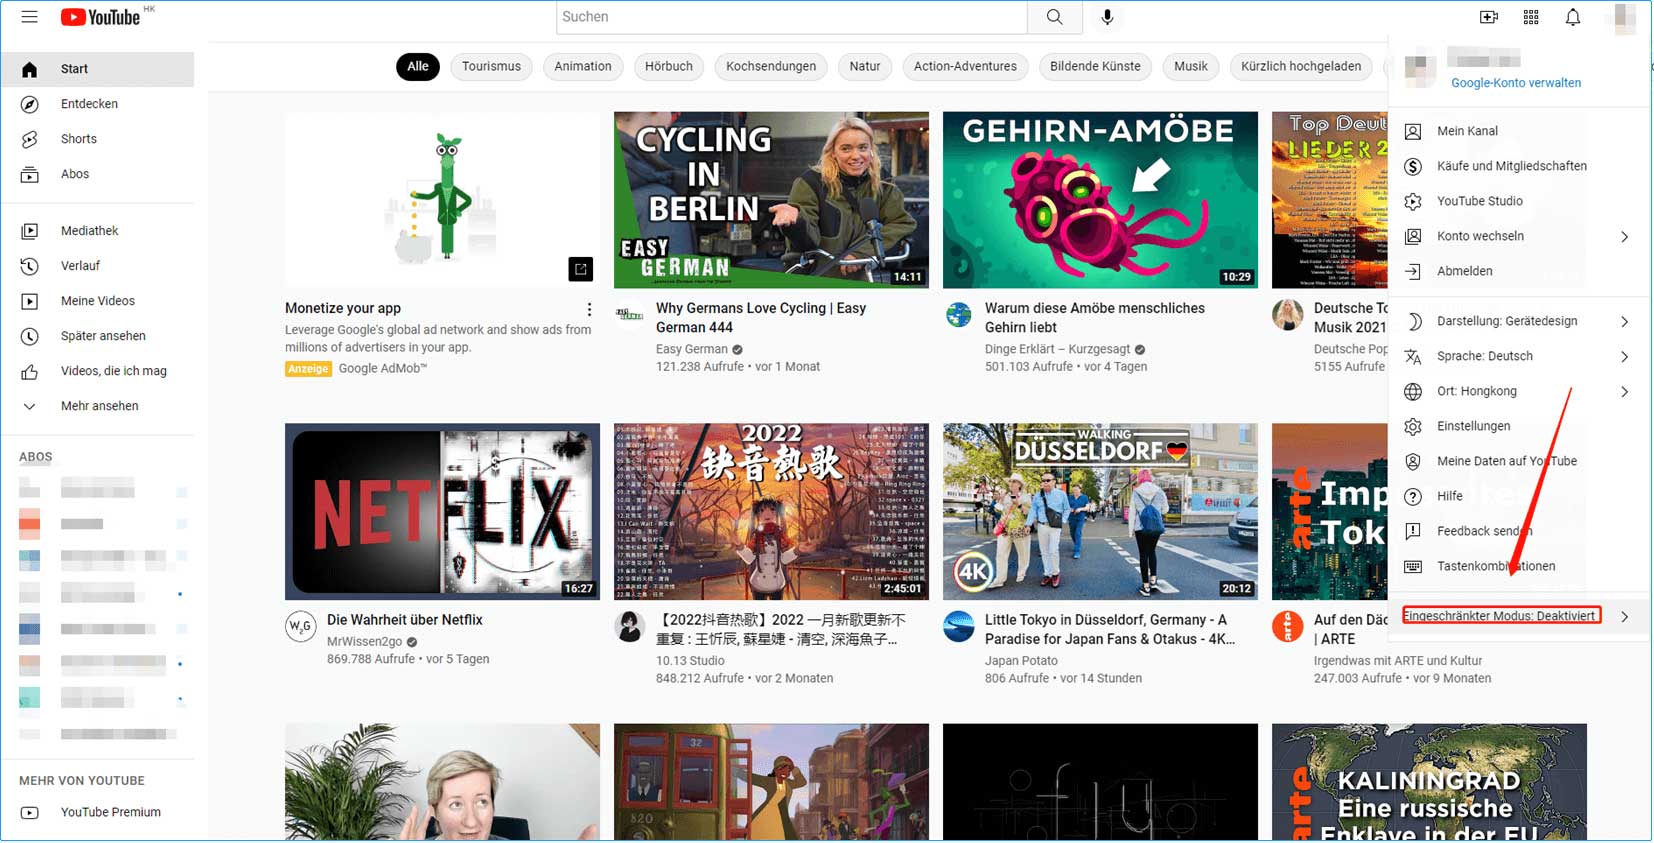Open 2022 Chinese songs video thumbnail
The height and width of the screenshot is (843, 1654).
pos(771,511)
